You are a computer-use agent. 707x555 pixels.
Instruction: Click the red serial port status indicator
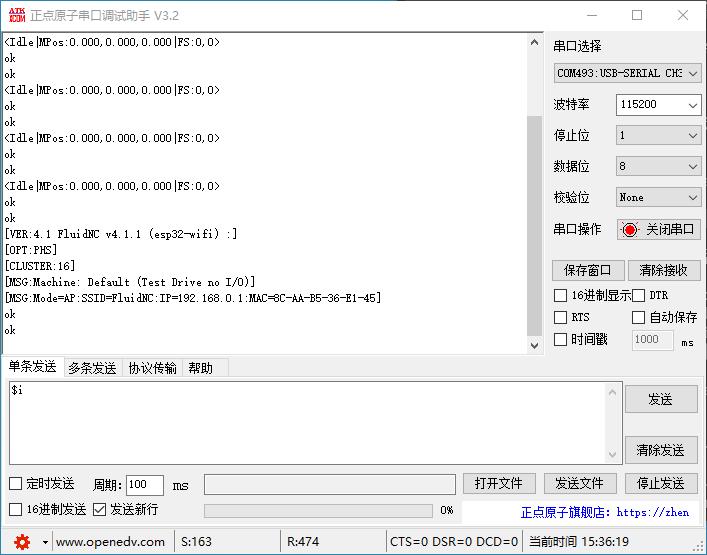point(630,230)
